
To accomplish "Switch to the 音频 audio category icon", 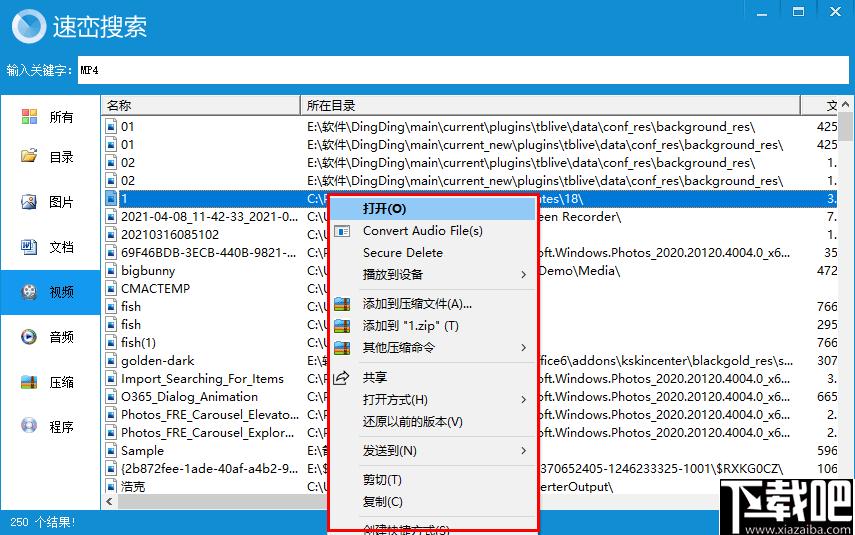I will tap(30, 337).
